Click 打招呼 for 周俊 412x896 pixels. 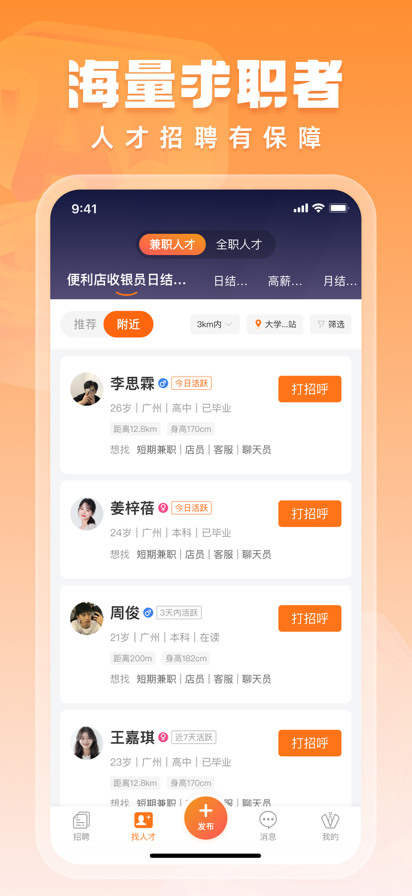click(310, 618)
